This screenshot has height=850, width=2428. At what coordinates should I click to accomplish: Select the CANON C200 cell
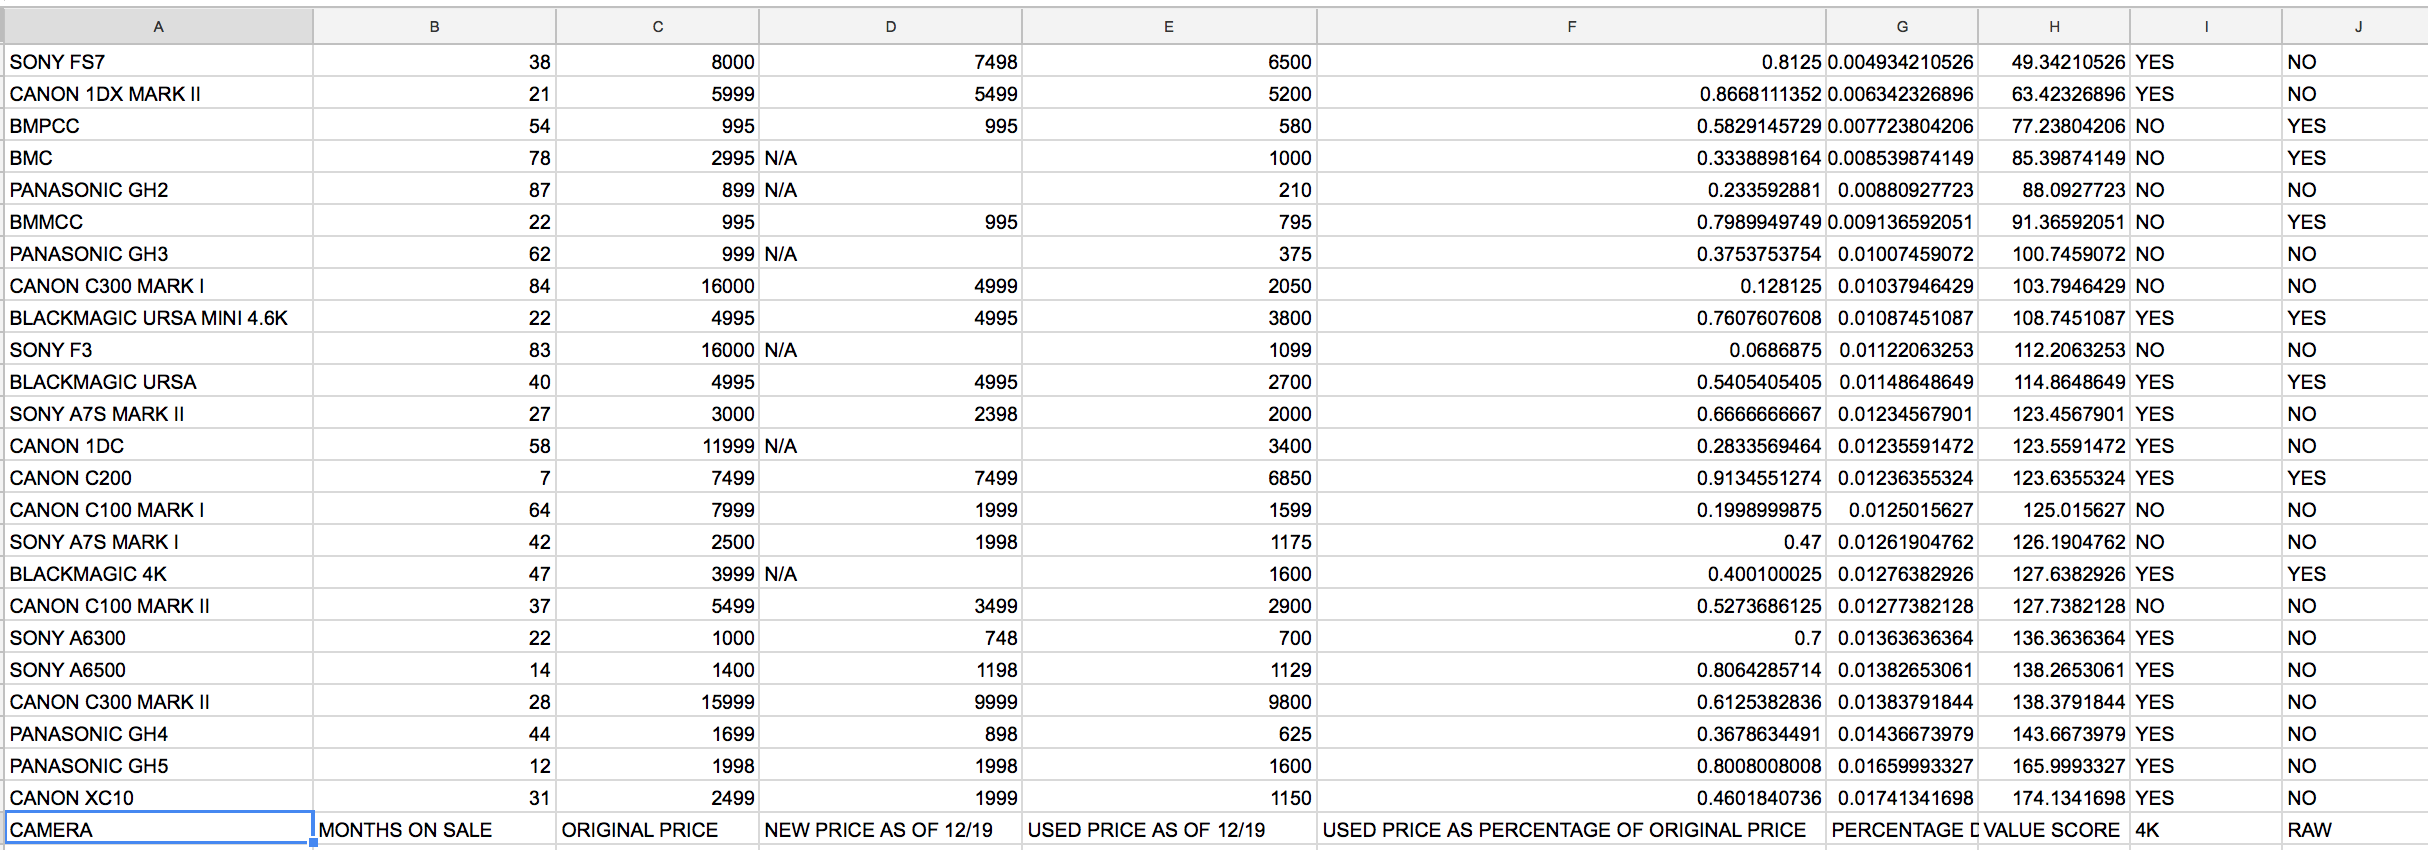(158, 478)
